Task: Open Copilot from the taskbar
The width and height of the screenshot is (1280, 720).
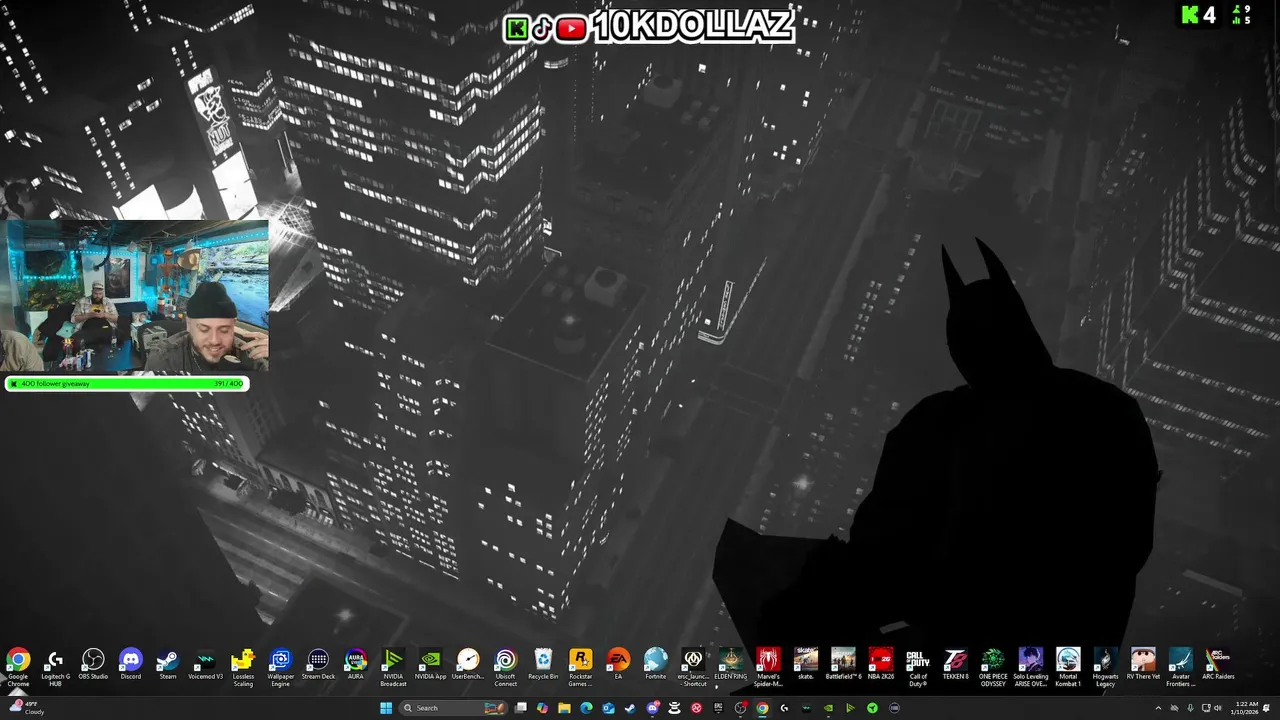Action: pyautogui.click(x=542, y=708)
